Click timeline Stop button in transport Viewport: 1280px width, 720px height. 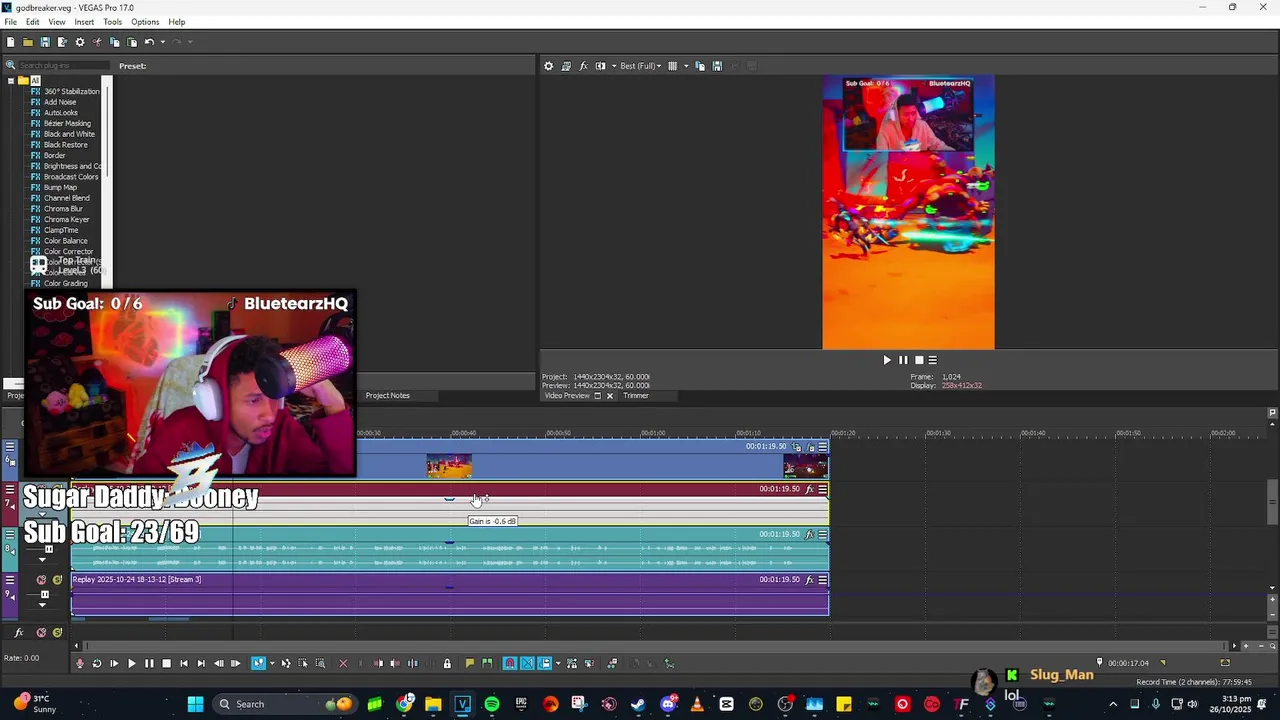click(166, 663)
